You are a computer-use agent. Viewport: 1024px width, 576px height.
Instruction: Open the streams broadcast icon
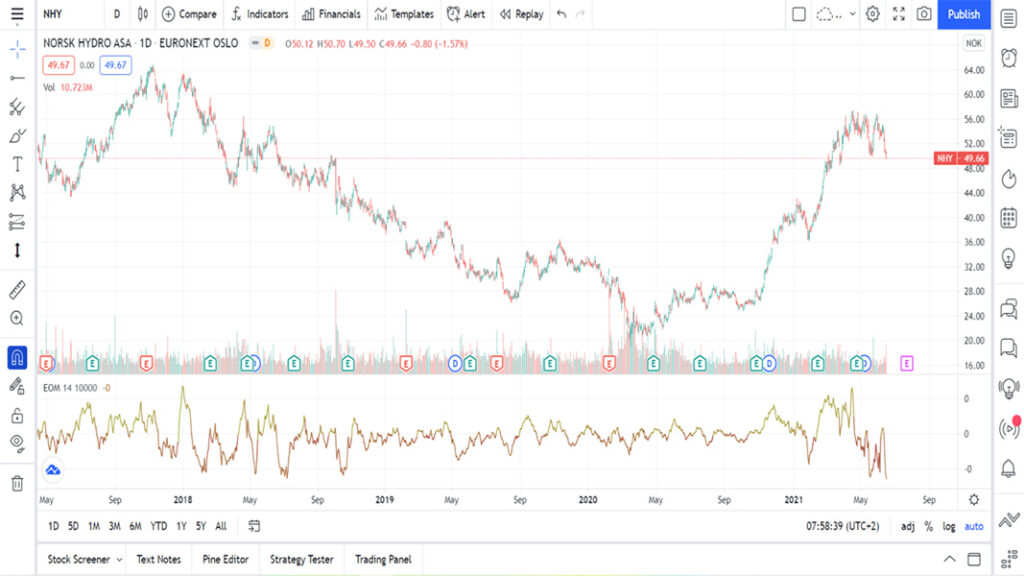coord(1008,428)
